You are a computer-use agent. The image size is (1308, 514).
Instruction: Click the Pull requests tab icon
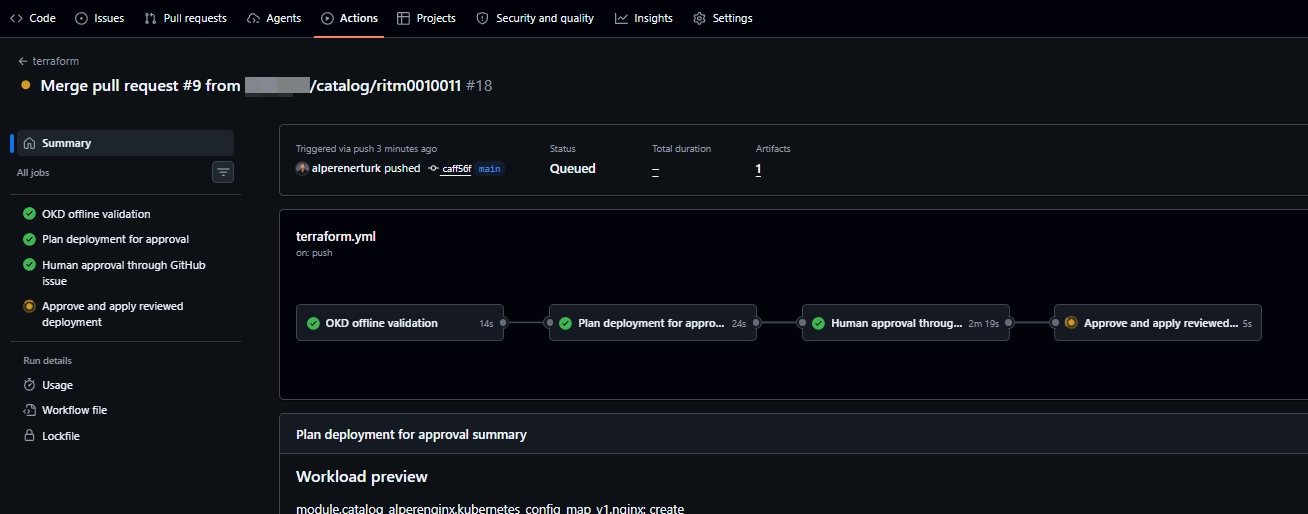(x=150, y=18)
